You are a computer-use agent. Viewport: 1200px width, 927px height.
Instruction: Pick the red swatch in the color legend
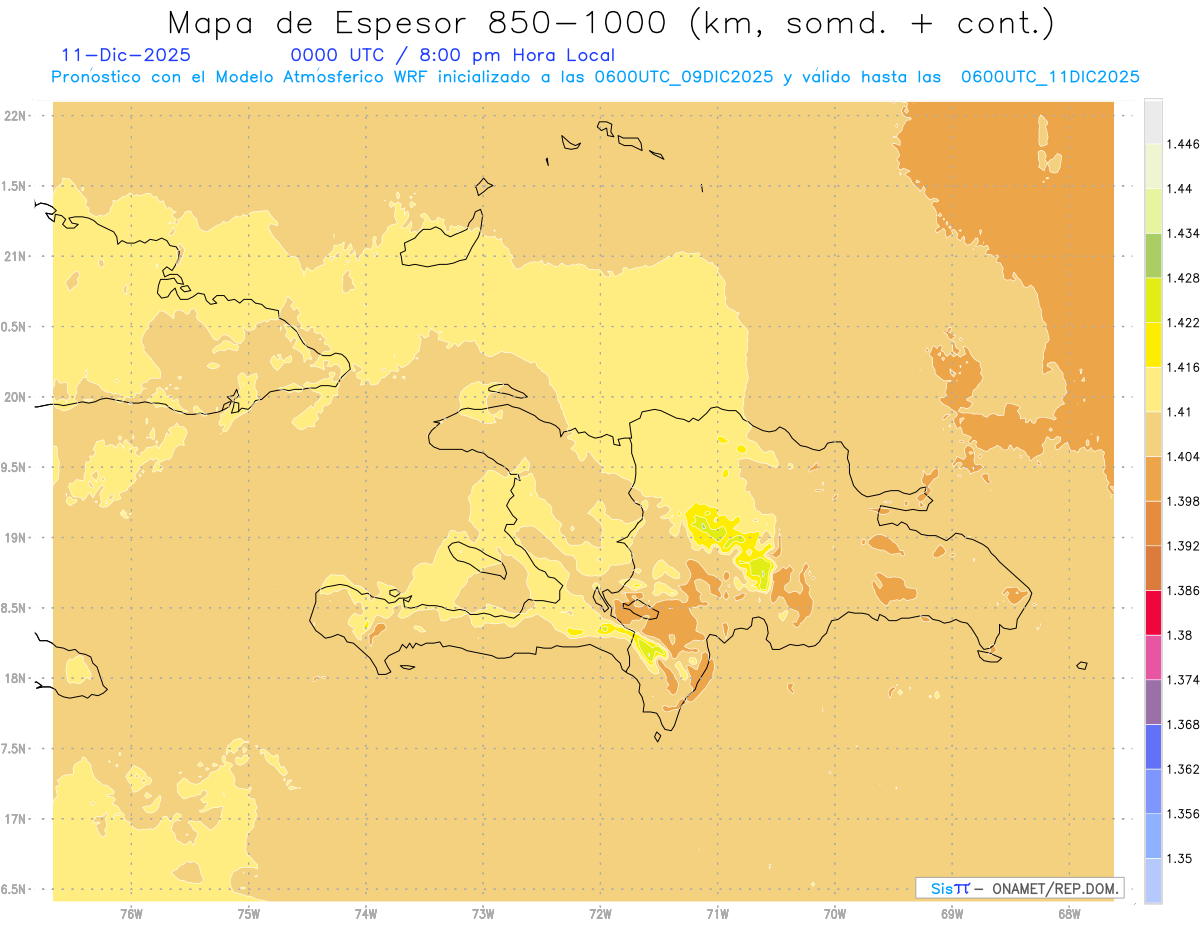pos(1153,613)
